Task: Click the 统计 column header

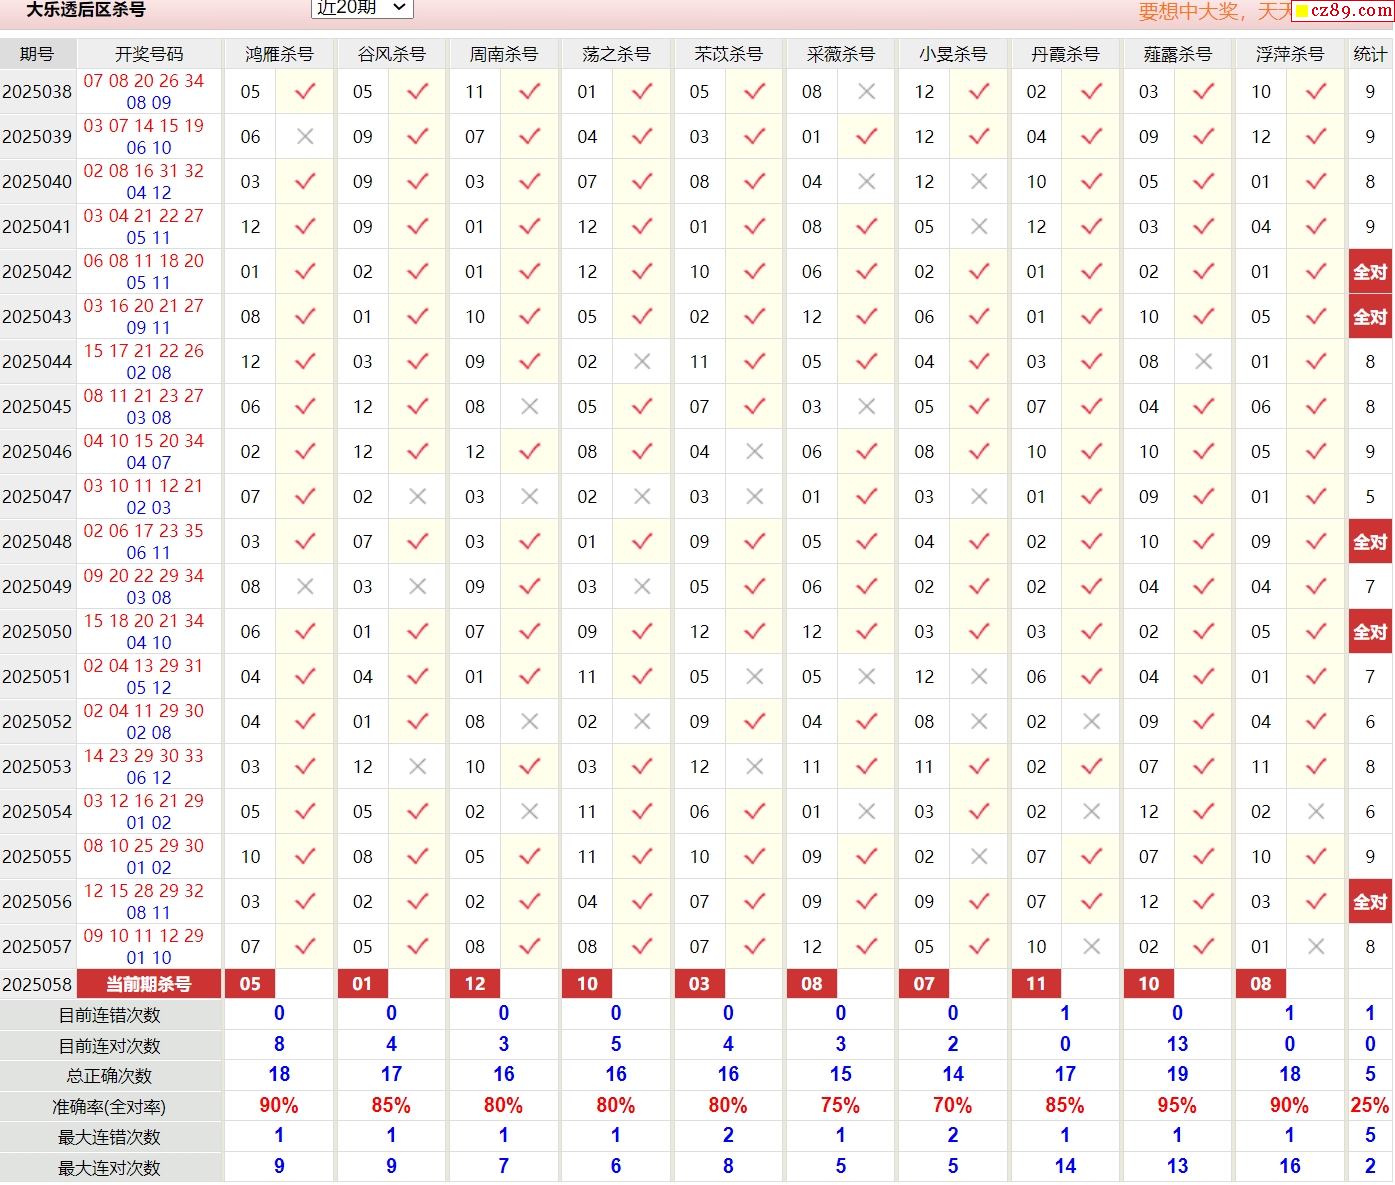Action: coord(1370,54)
